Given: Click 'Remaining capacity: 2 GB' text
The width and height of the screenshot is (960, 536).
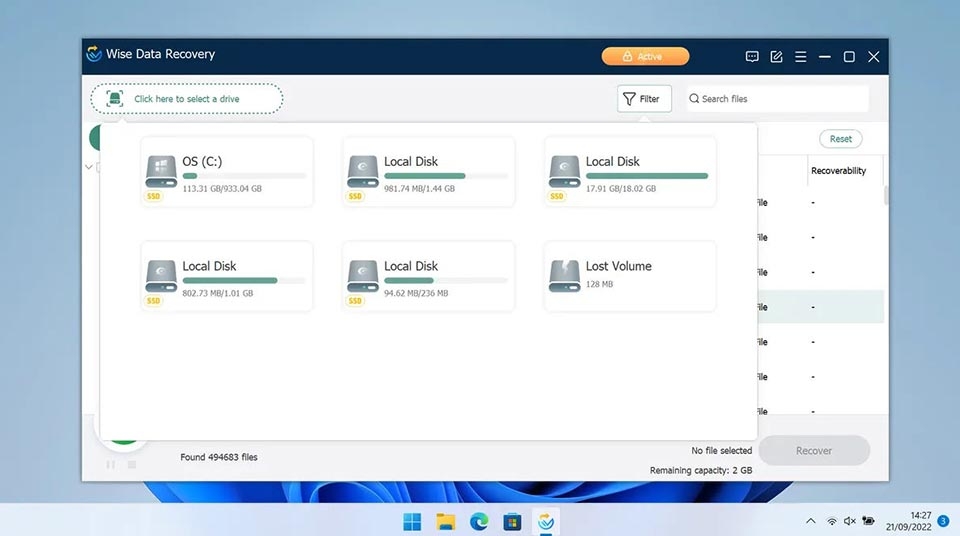Looking at the screenshot, I should click(x=701, y=470).
